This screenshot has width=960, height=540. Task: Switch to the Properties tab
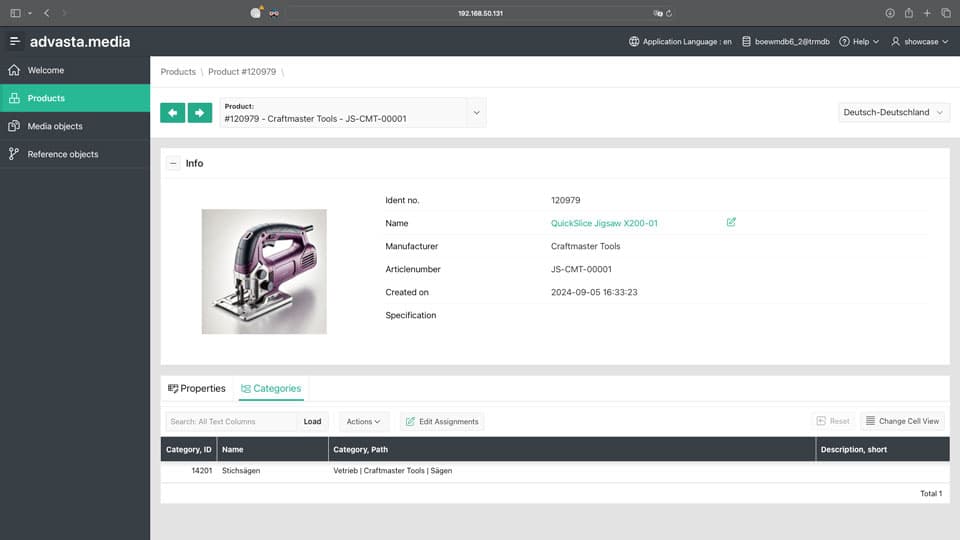click(197, 388)
